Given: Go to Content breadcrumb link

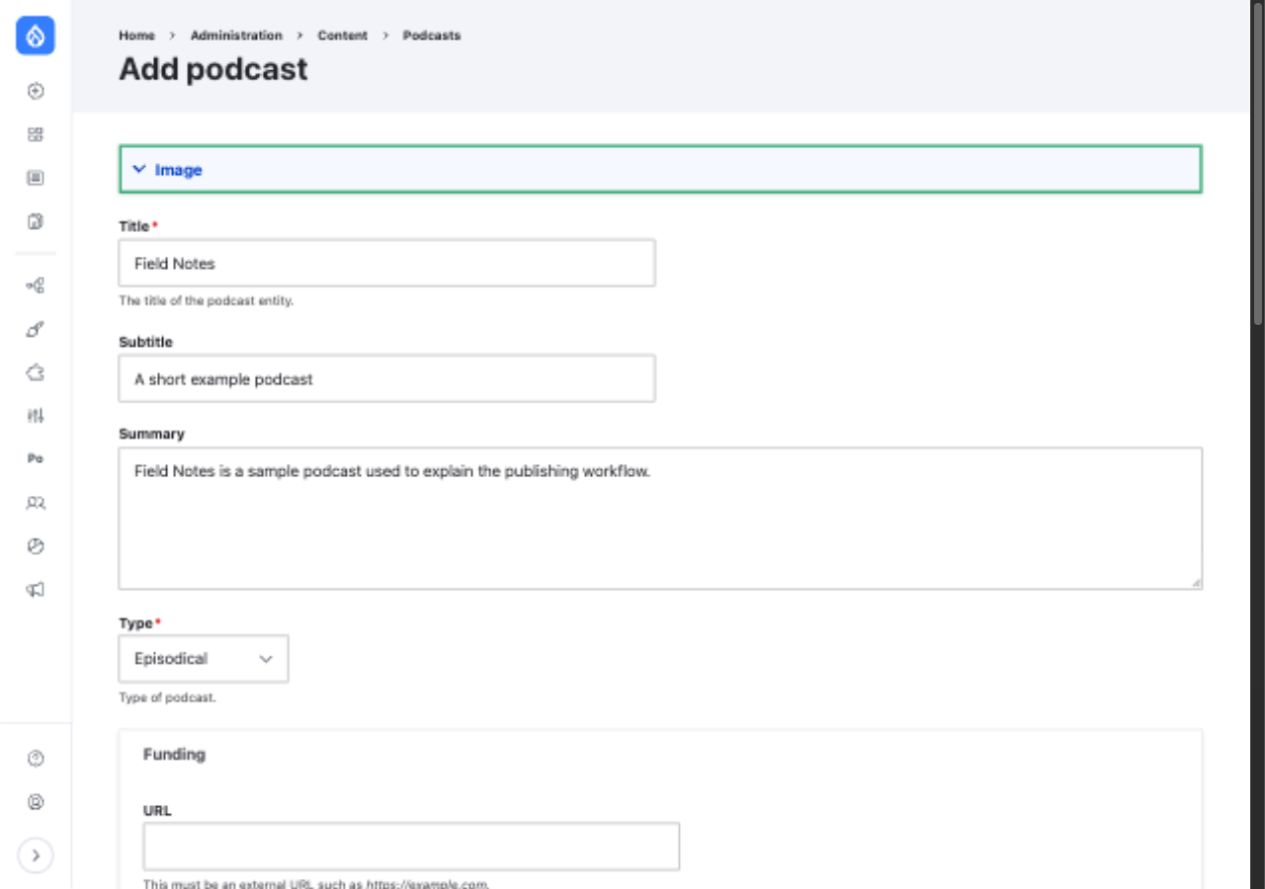Looking at the screenshot, I should [x=343, y=35].
